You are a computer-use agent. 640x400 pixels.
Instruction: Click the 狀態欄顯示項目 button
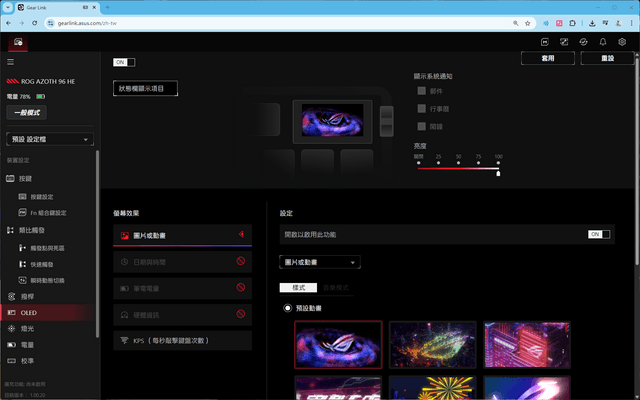click(145, 89)
